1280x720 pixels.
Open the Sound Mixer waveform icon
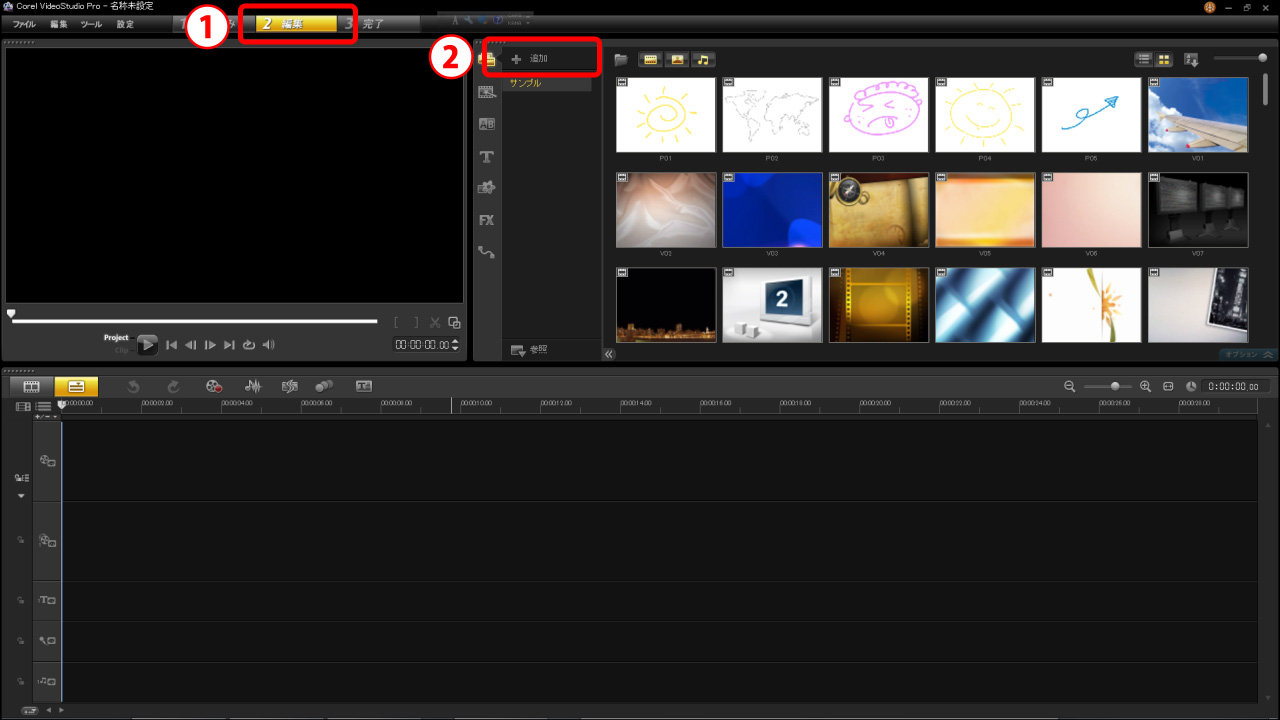point(253,386)
